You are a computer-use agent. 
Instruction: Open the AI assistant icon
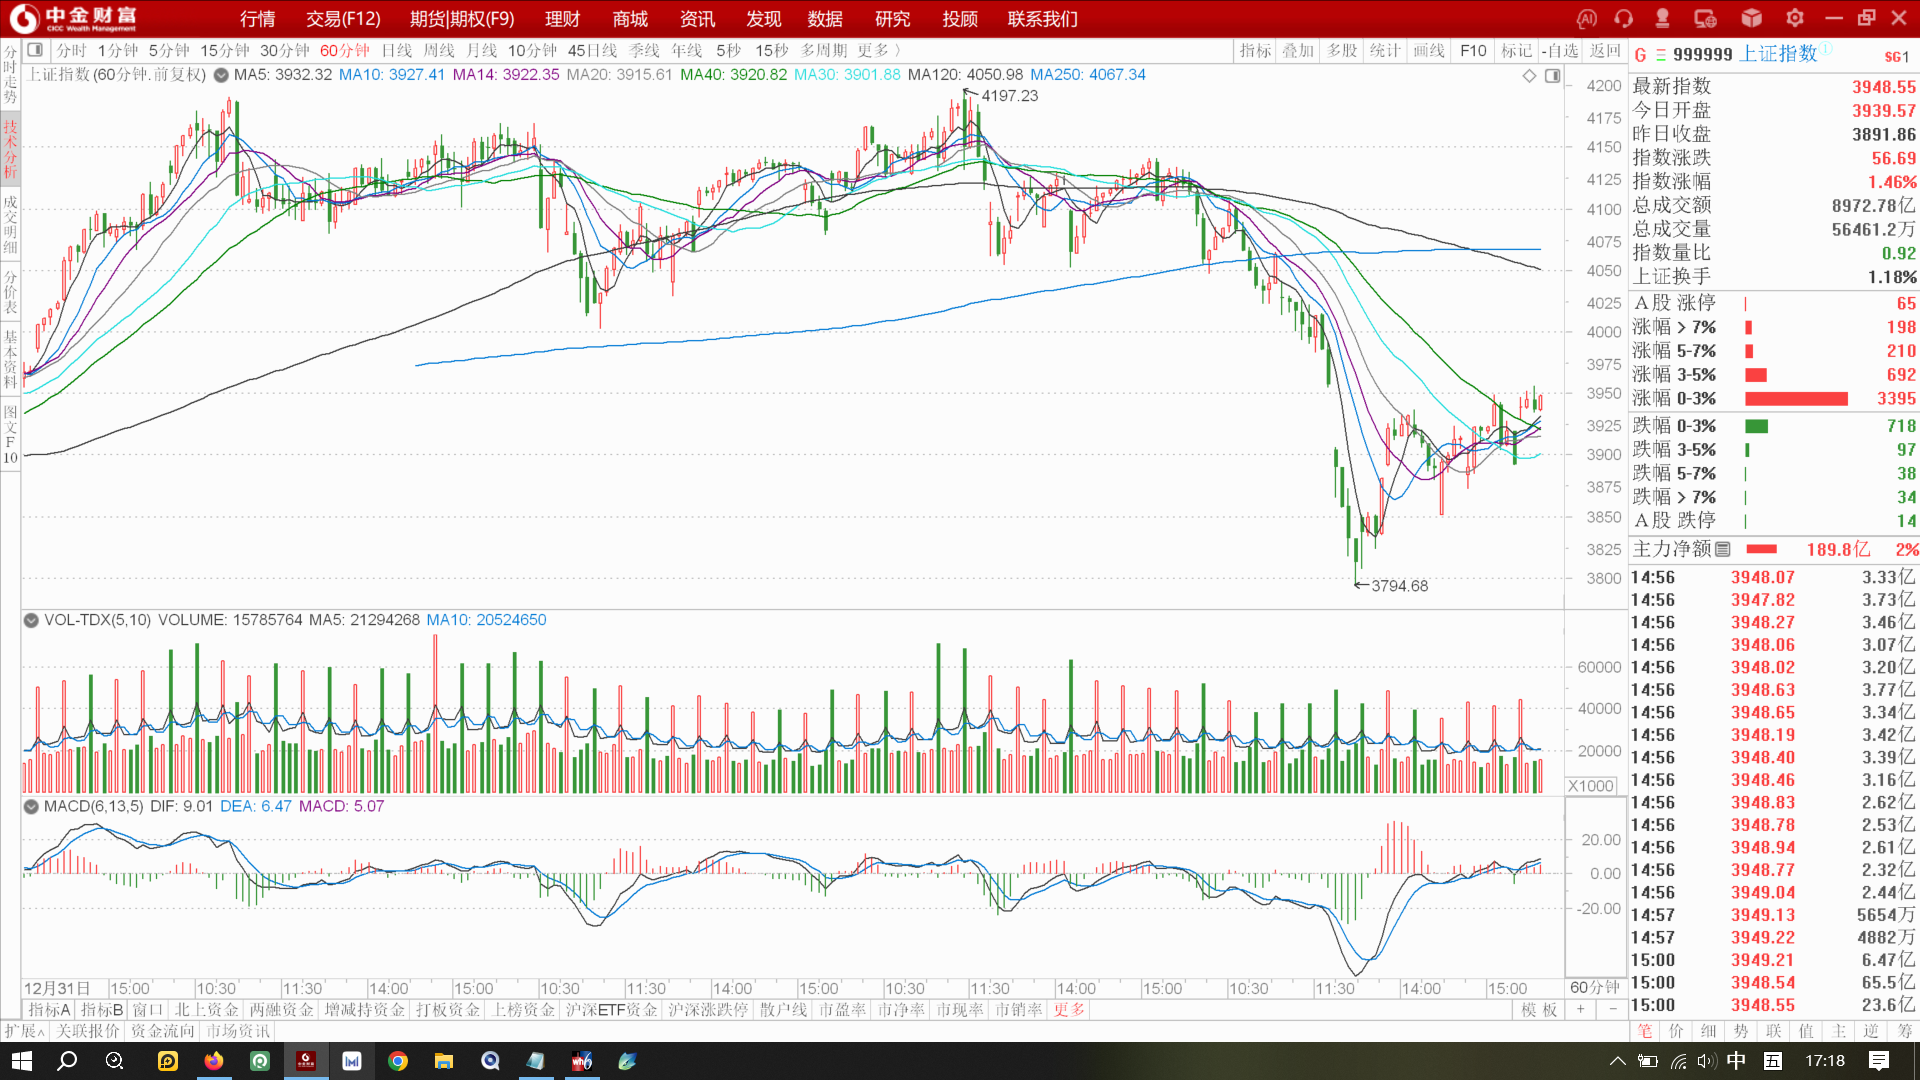point(1586,18)
